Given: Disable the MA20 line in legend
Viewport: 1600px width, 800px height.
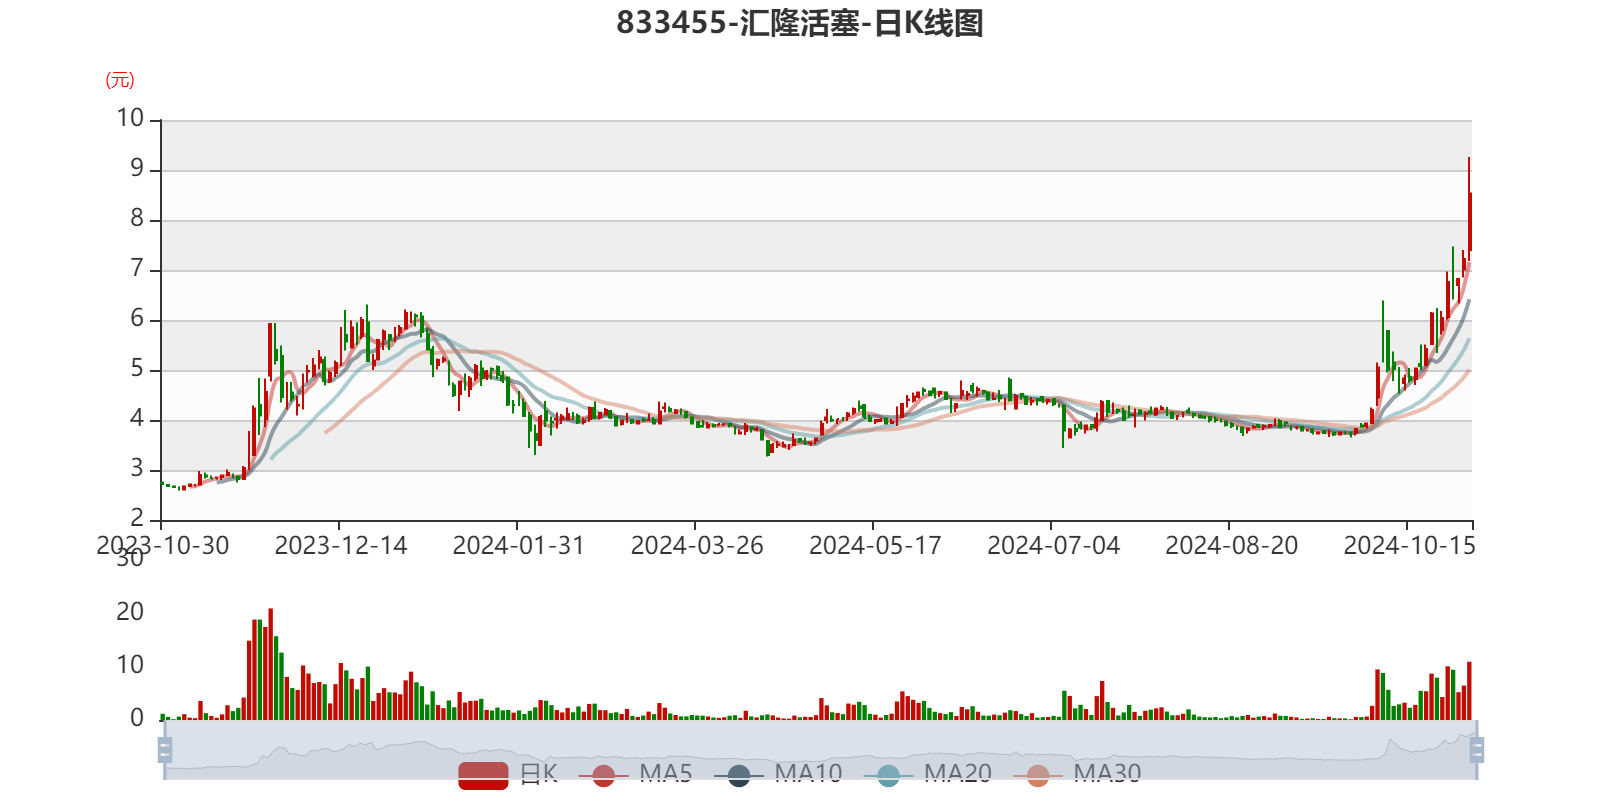Looking at the screenshot, I should coord(928,774).
